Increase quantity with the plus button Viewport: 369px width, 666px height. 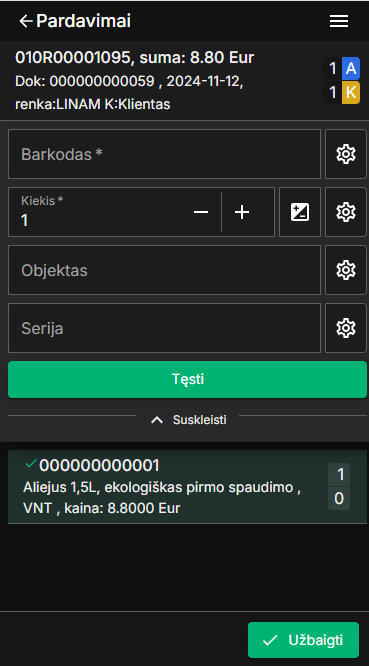[242, 212]
